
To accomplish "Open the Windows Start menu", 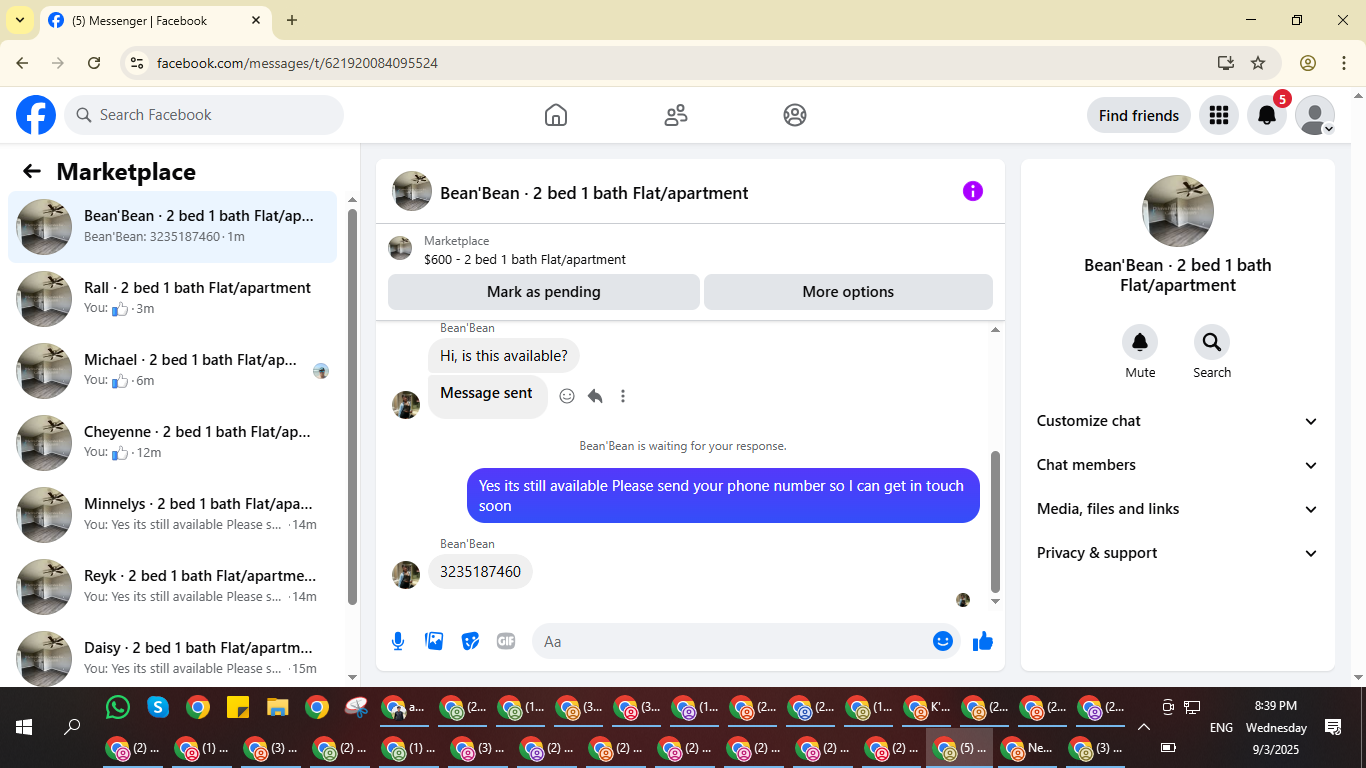I will click(24, 727).
